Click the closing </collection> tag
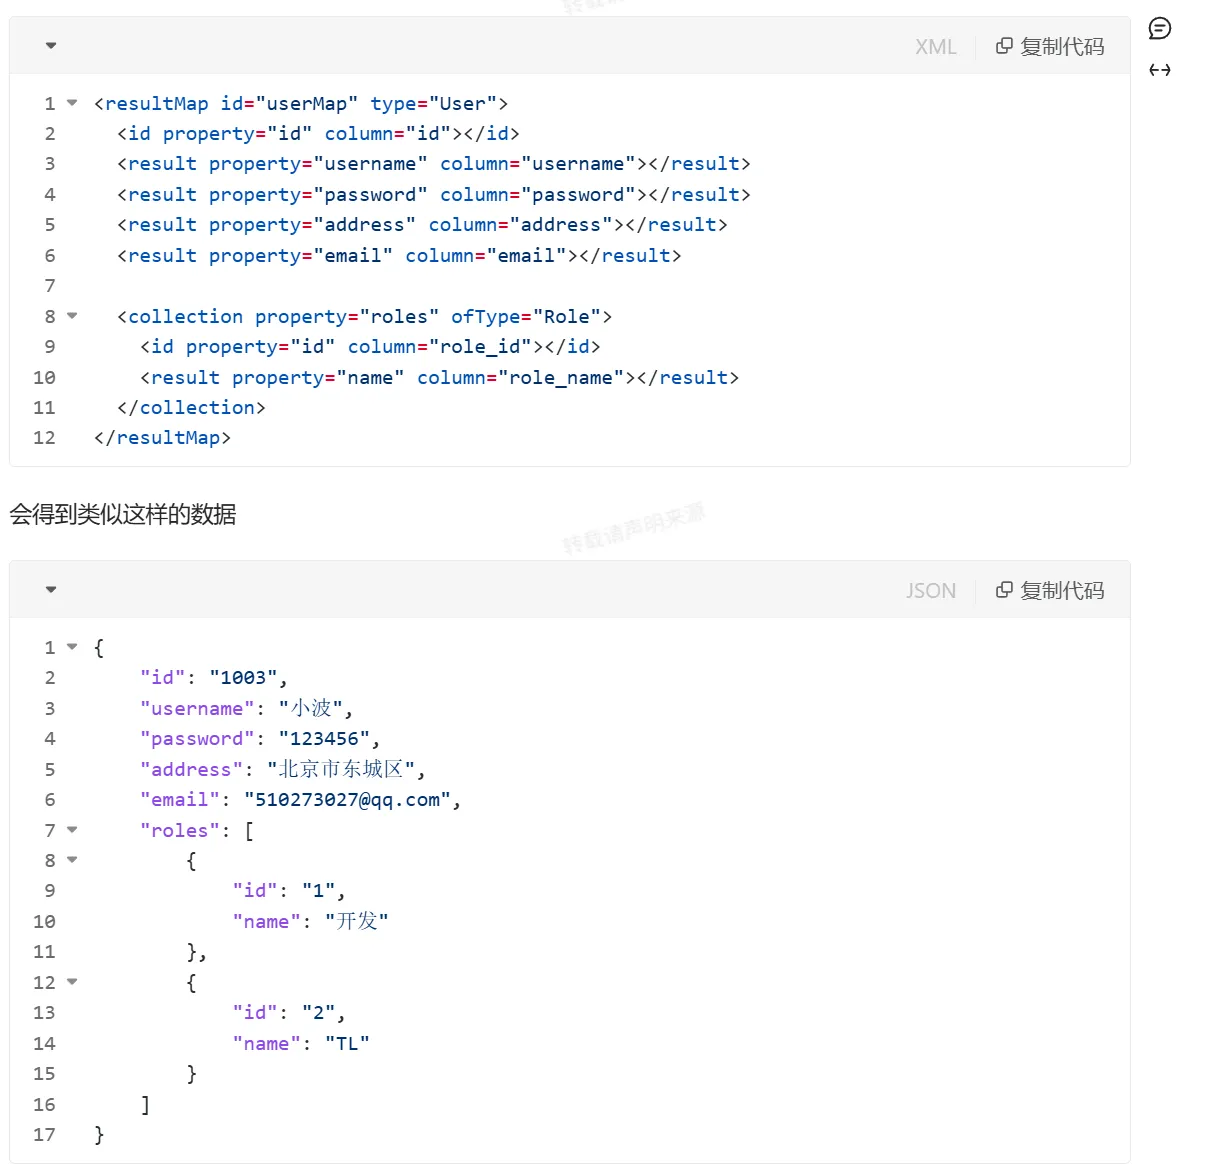Viewport: 1220px width, 1169px height. [191, 408]
